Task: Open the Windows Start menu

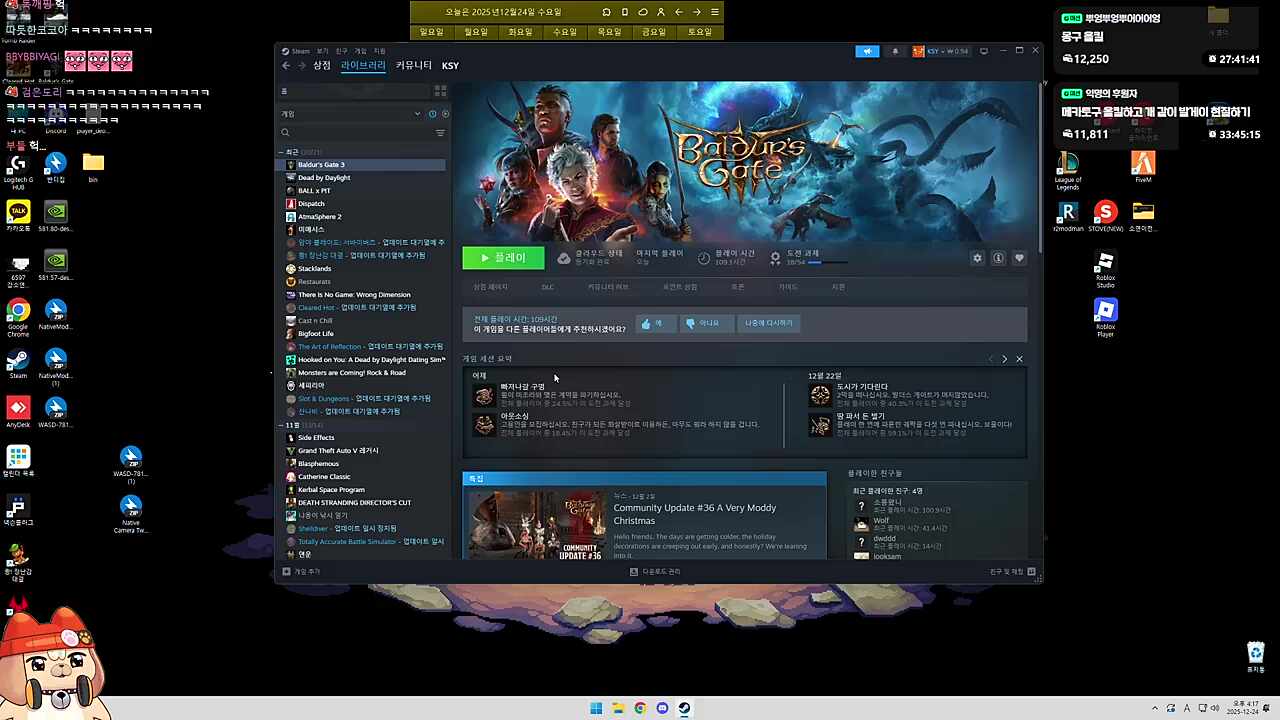Action: tap(596, 709)
